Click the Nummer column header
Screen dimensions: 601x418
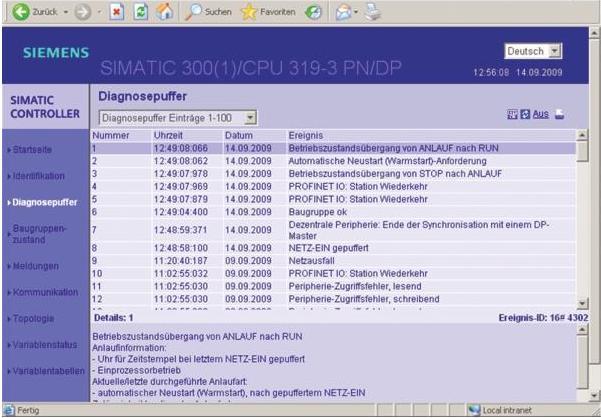click(x=111, y=136)
